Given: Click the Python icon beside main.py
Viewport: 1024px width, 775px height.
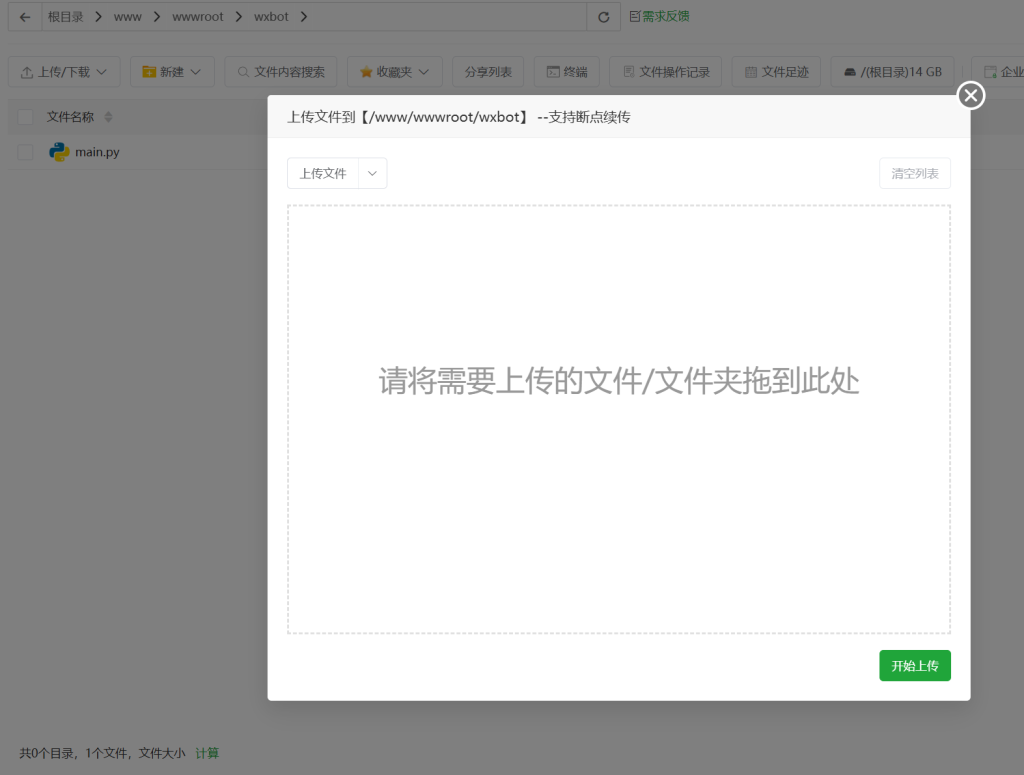Looking at the screenshot, I should pos(59,152).
